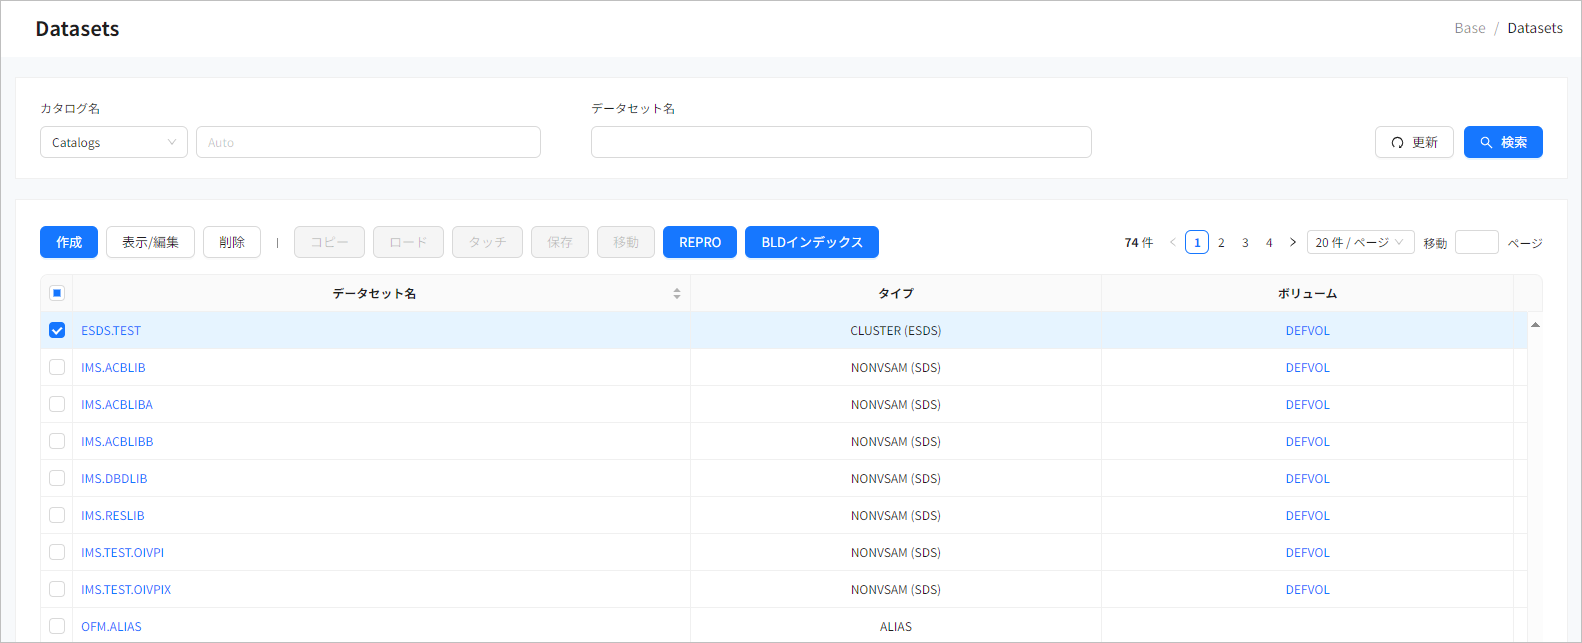
Task: Toggle the select-all checkbox in table header
Action: click(x=57, y=293)
